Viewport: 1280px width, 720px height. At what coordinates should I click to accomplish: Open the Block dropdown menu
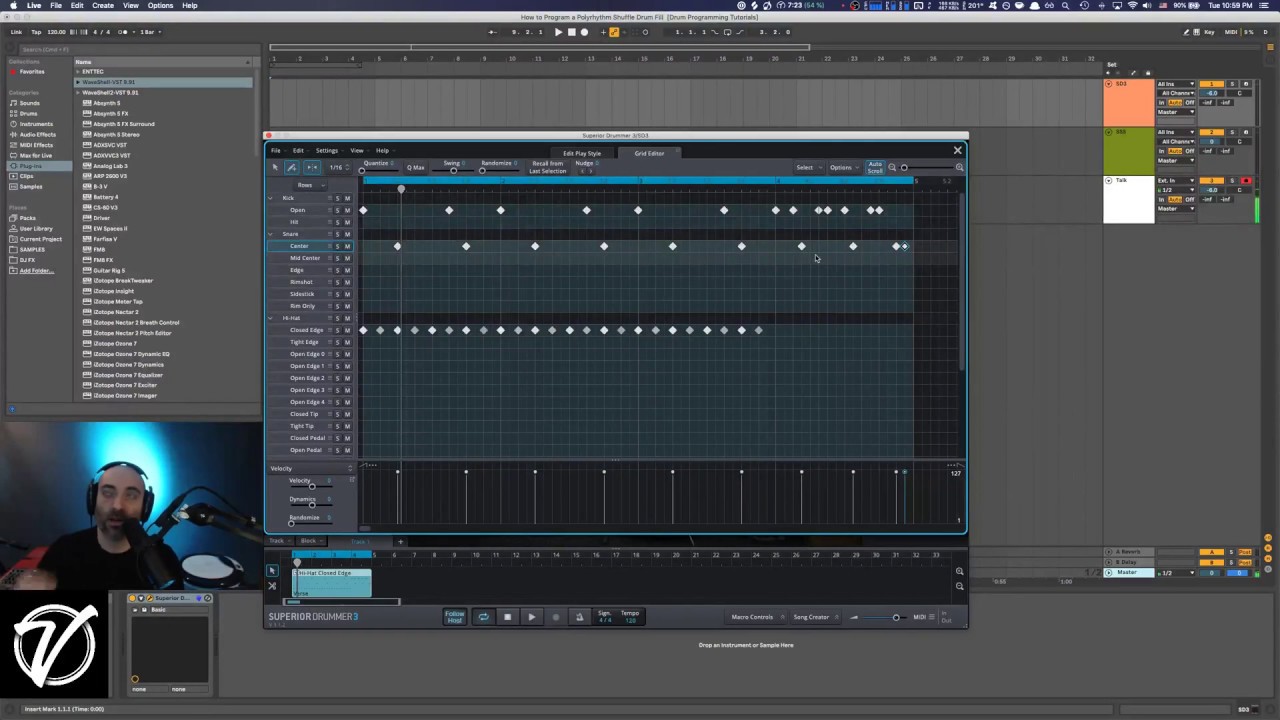point(310,541)
